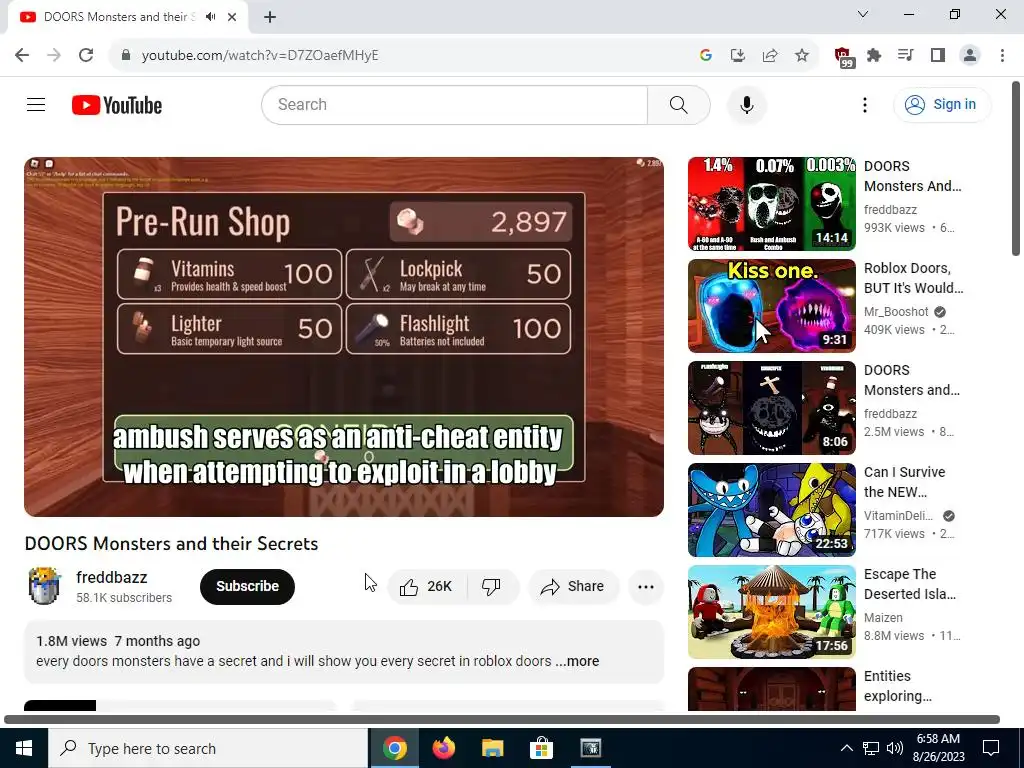This screenshot has width=1024, height=768.
Task: Click the video player to pause
Action: tap(344, 336)
